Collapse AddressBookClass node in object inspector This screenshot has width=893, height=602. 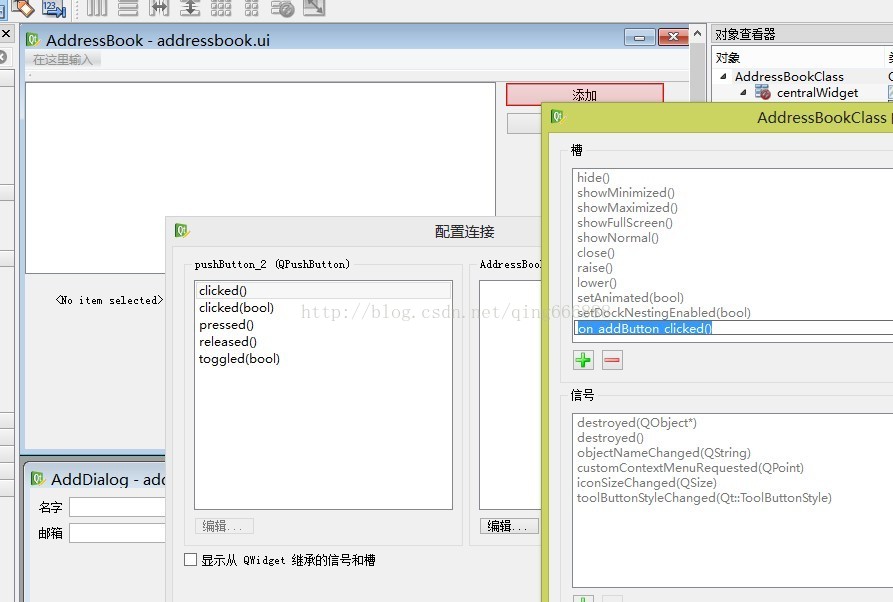(723, 76)
